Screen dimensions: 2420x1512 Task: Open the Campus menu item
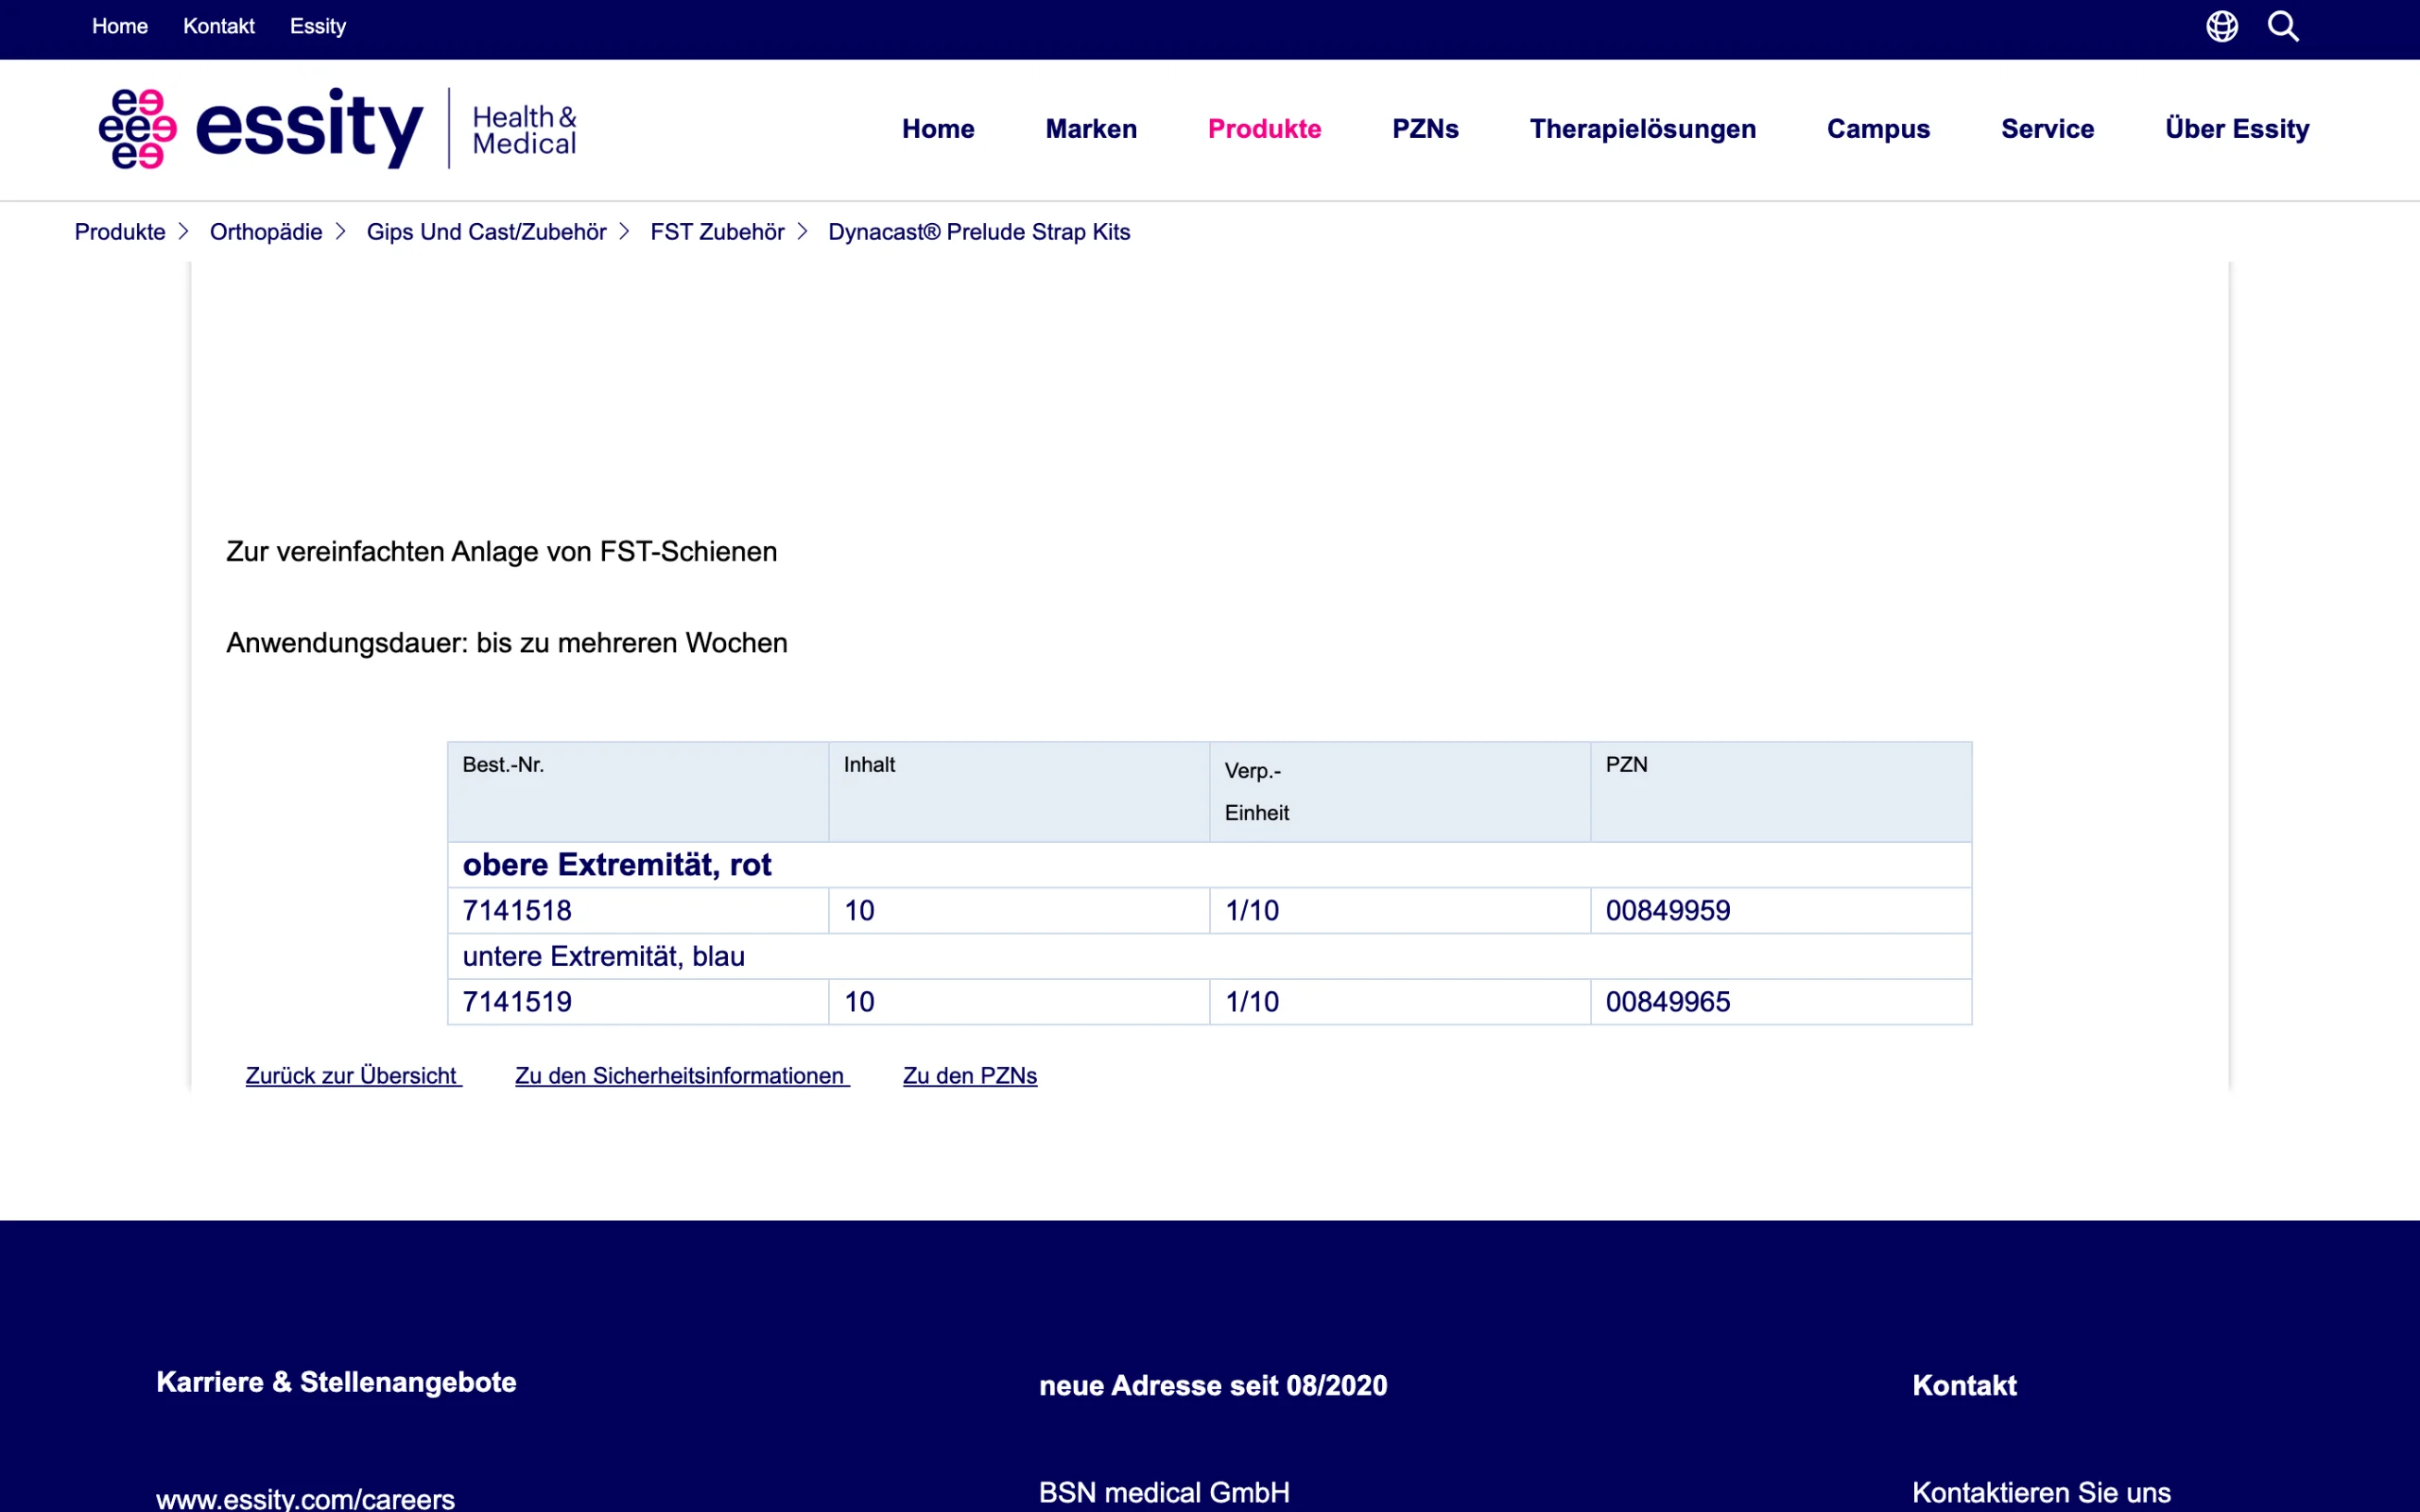(x=1878, y=129)
